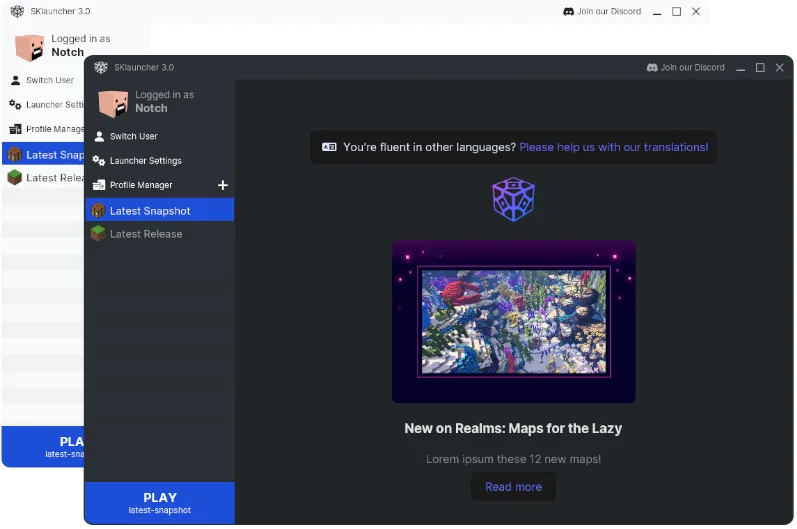Click person icon beside Switch User light window
The image size is (797, 529).
(16, 80)
